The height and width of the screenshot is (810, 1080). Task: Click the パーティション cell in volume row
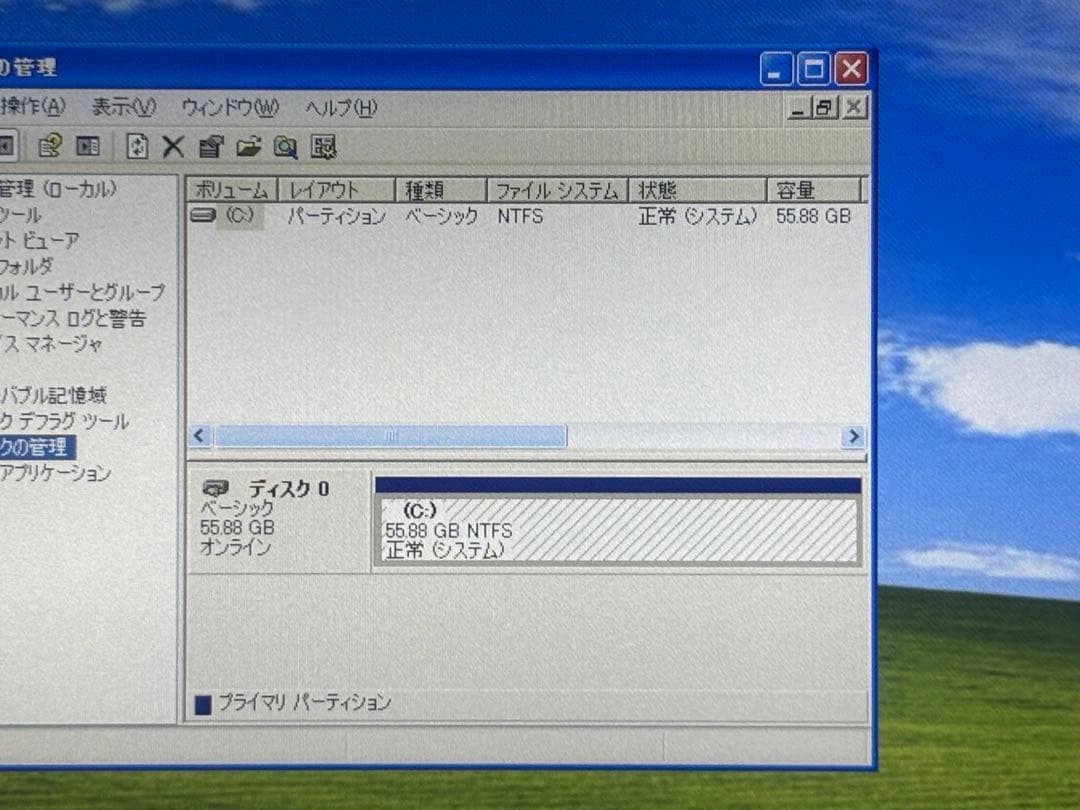point(336,216)
